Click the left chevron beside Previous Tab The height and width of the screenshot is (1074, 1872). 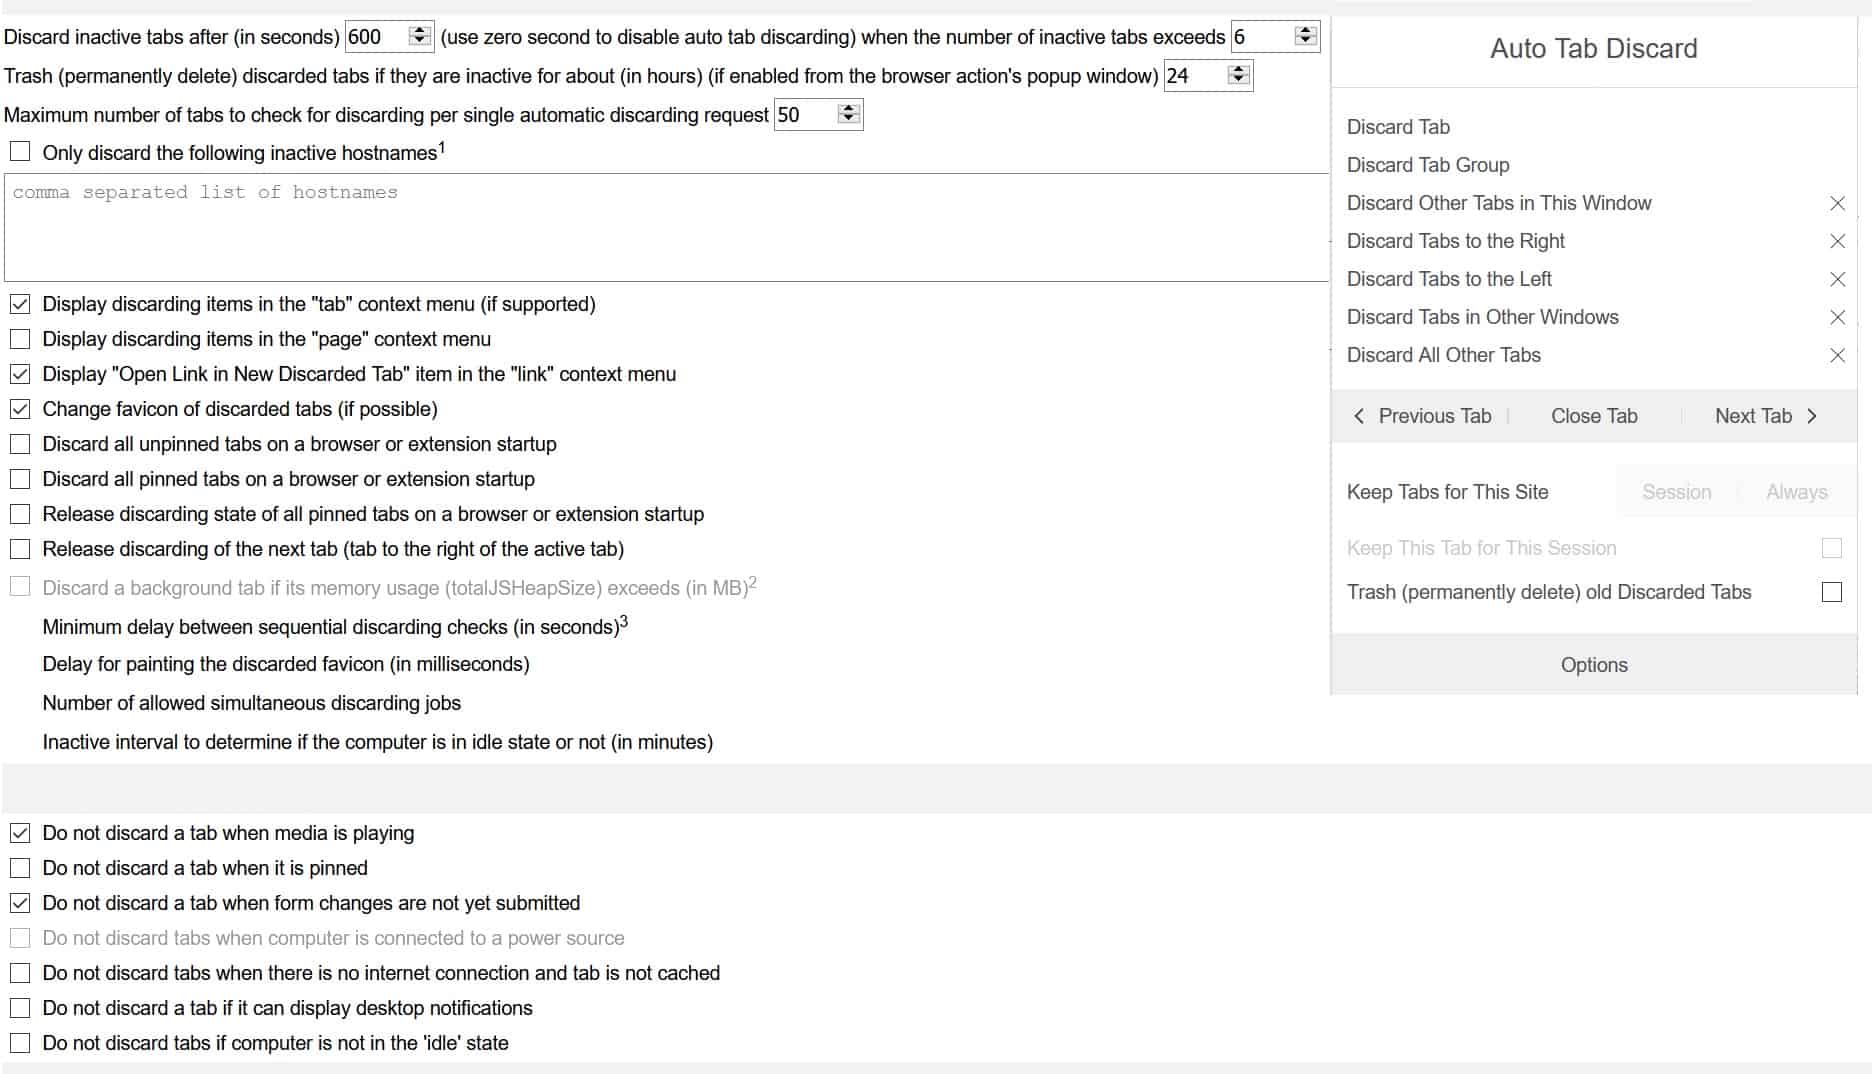(x=1358, y=416)
